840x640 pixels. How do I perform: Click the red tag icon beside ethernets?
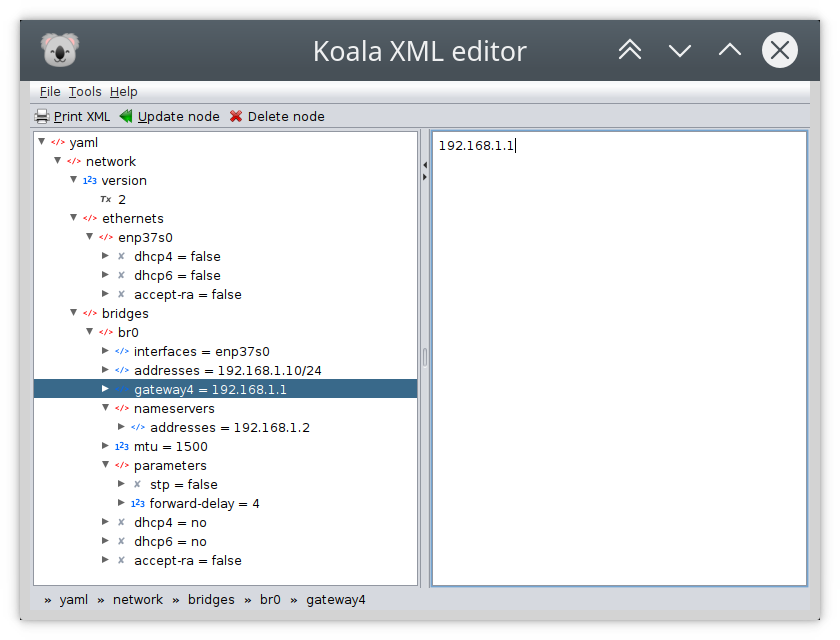[x=90, y=219]
